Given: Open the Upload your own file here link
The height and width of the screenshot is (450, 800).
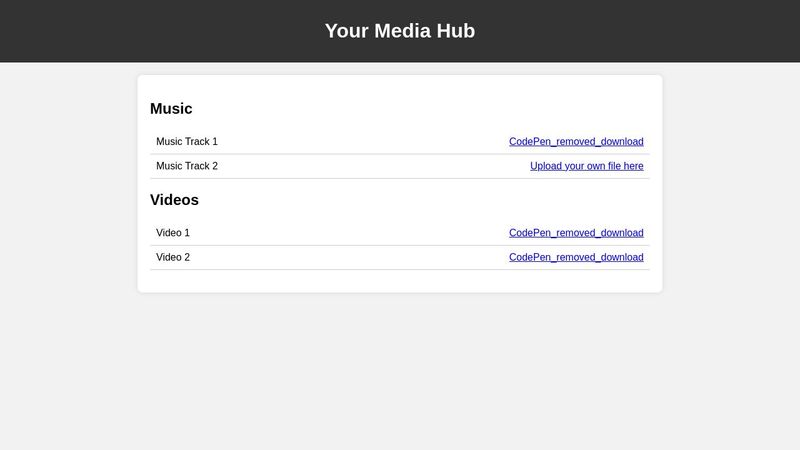Looking at the screenshot, I should click(586, 166).
